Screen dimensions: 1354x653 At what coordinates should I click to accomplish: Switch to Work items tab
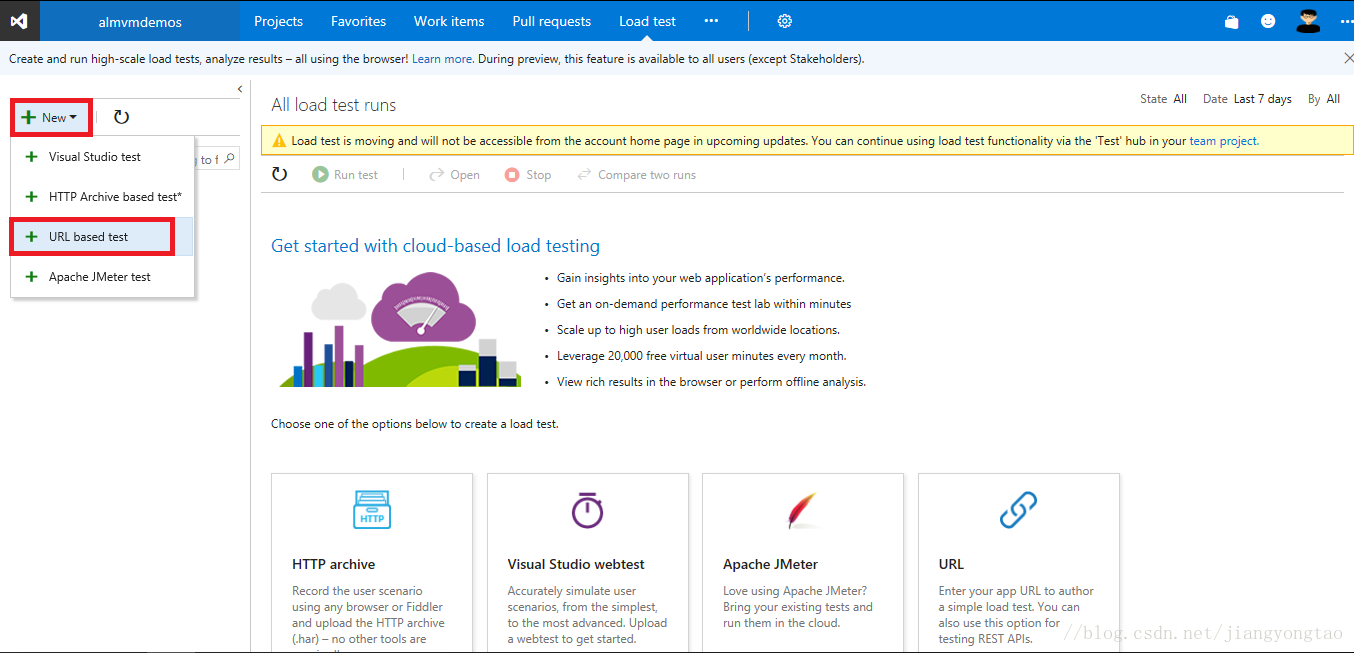coord(449,21)
